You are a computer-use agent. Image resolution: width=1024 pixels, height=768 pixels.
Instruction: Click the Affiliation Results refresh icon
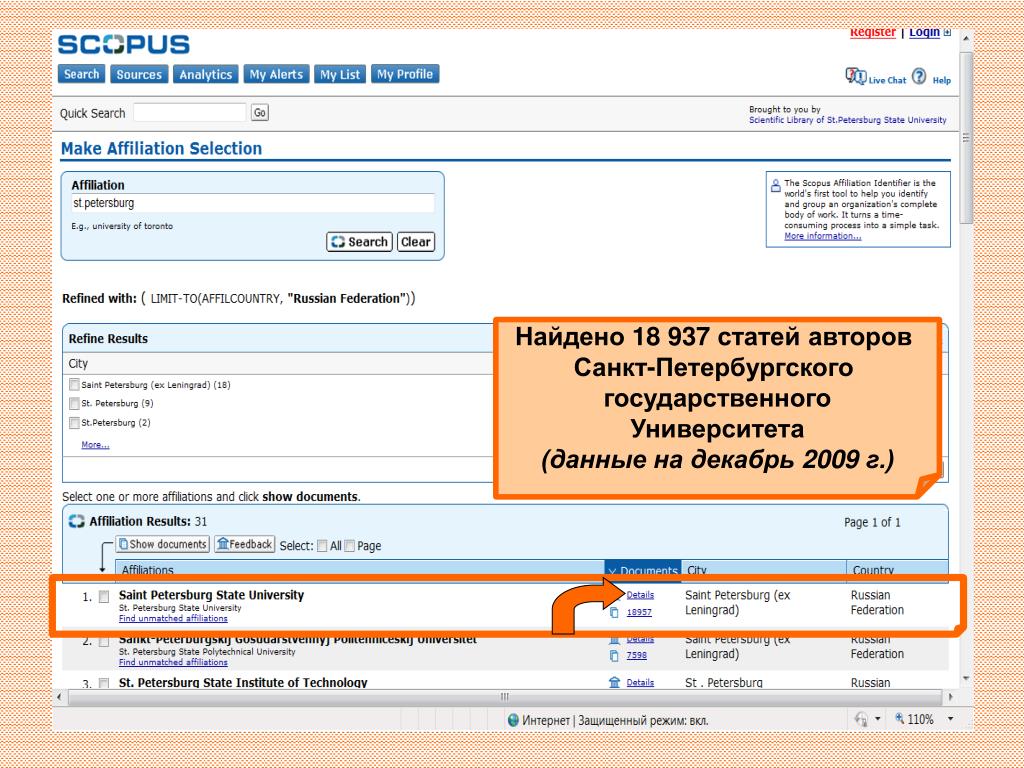[x=76, y=521]
